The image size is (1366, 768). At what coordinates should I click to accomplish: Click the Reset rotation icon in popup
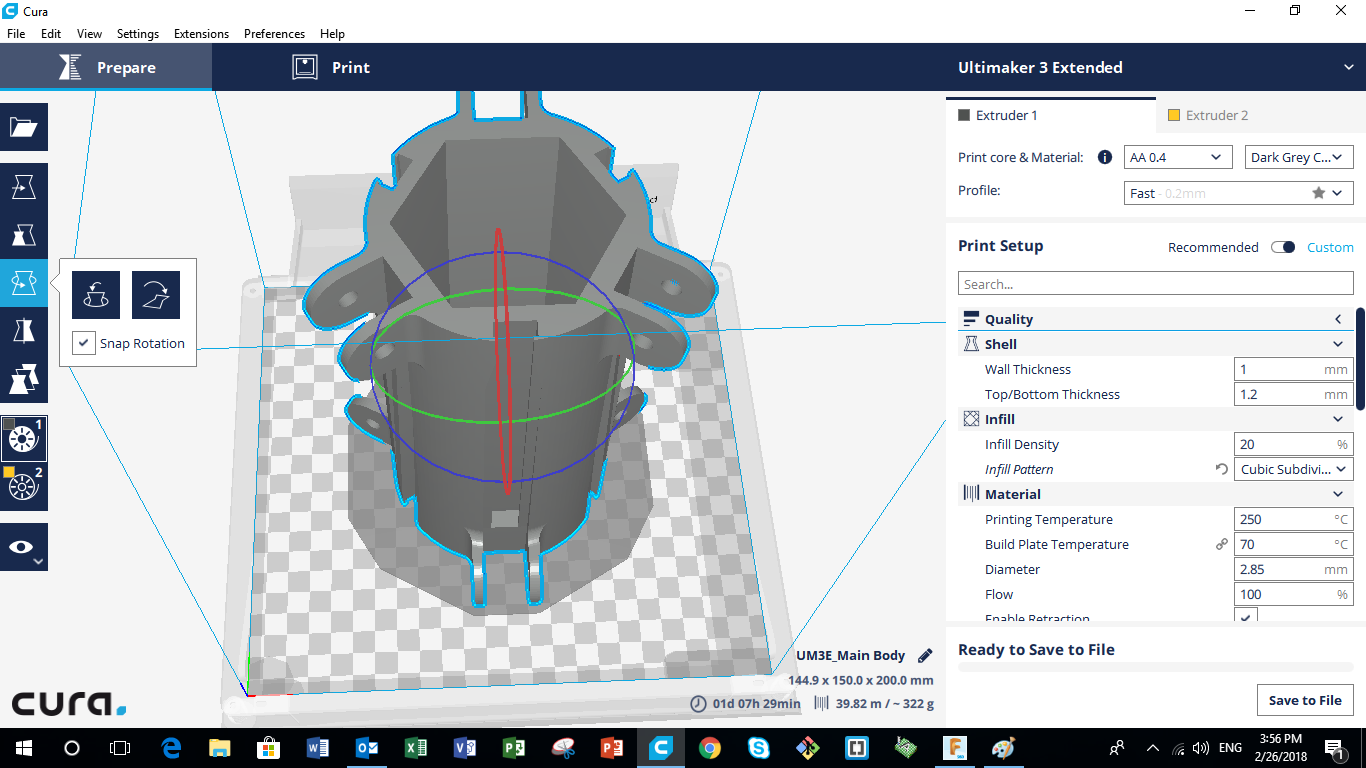pos(96,295)
